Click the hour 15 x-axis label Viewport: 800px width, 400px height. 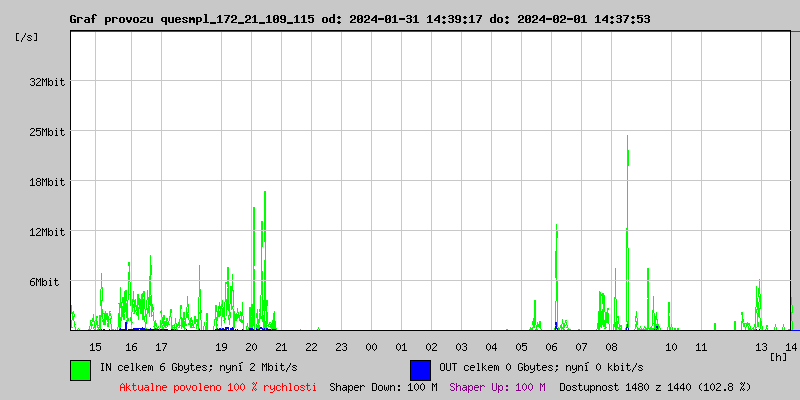tap(95, 346)
